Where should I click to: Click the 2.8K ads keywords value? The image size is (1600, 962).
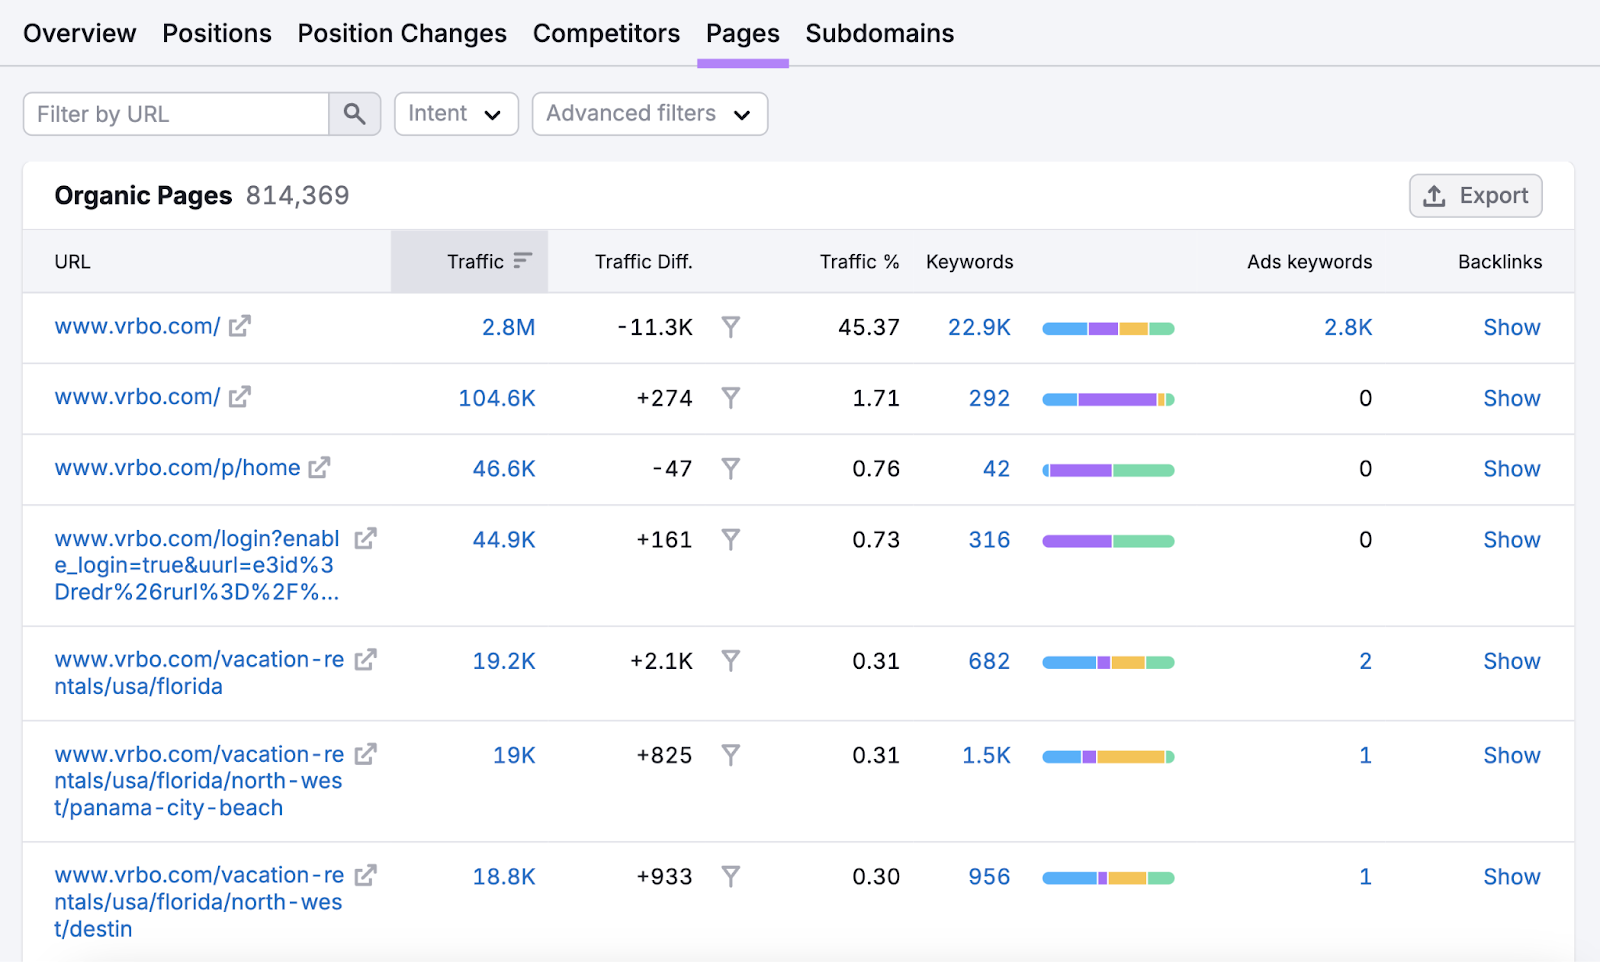(1348, 327)
